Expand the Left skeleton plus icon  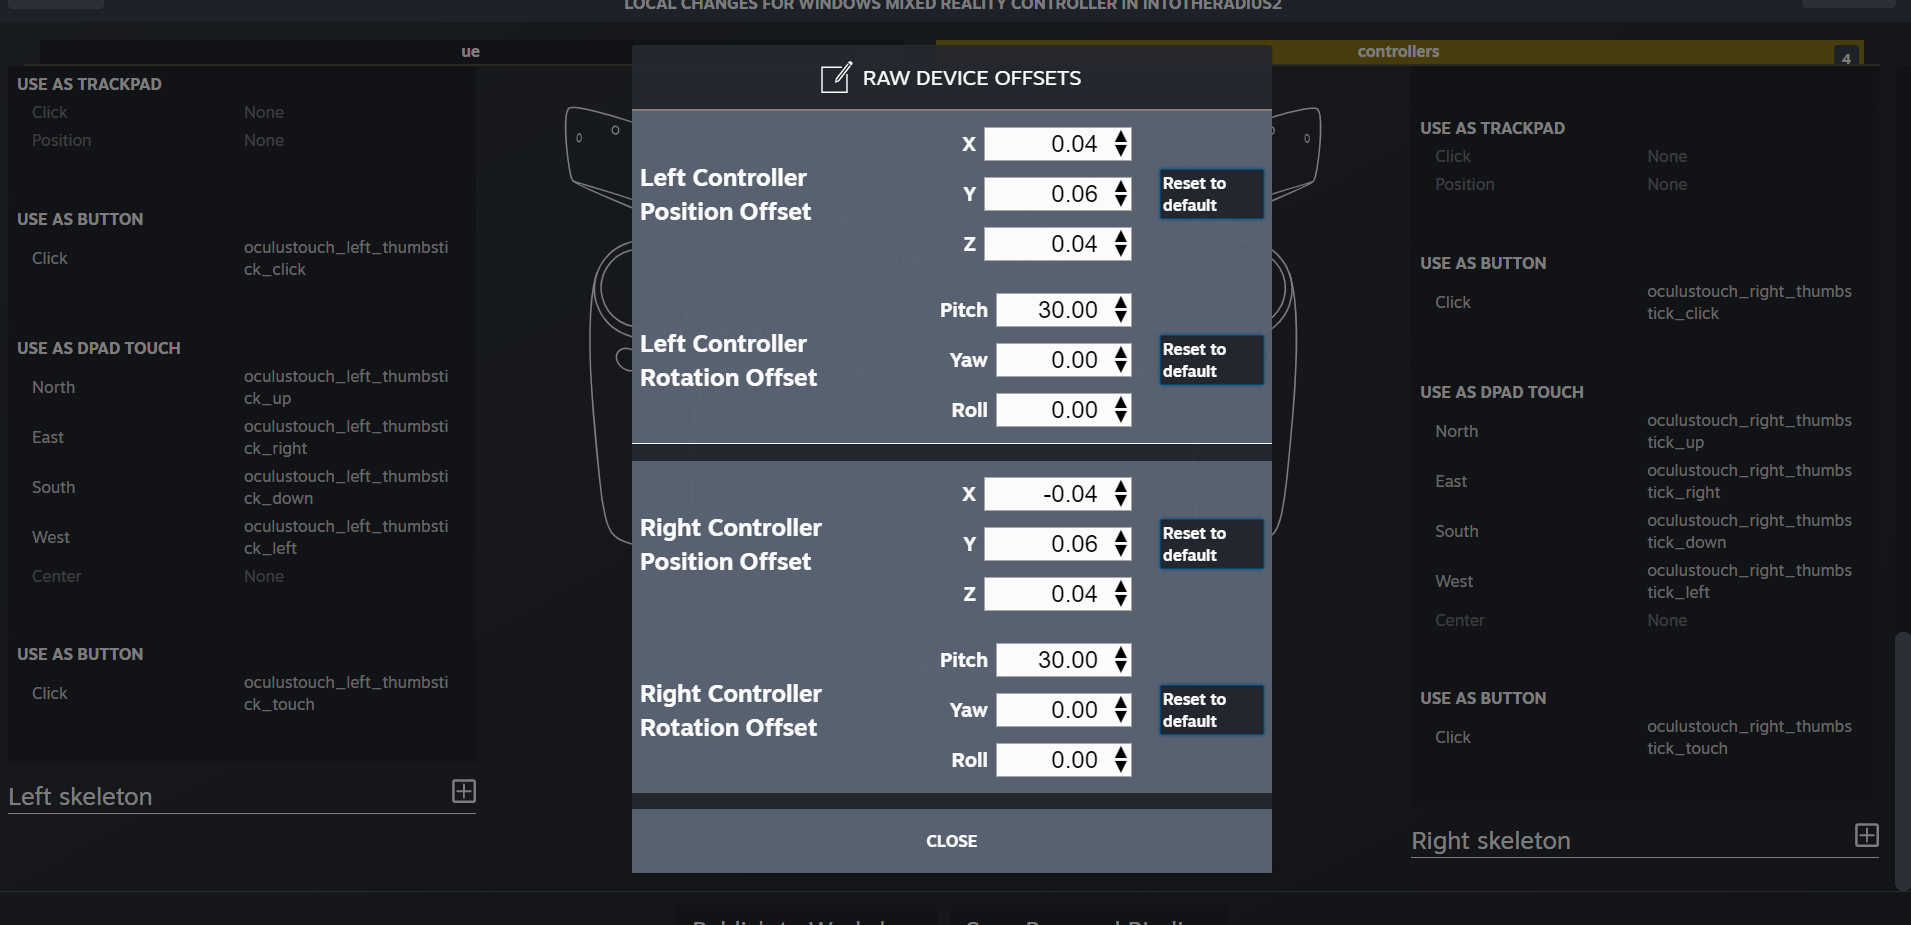coord(464,791)
